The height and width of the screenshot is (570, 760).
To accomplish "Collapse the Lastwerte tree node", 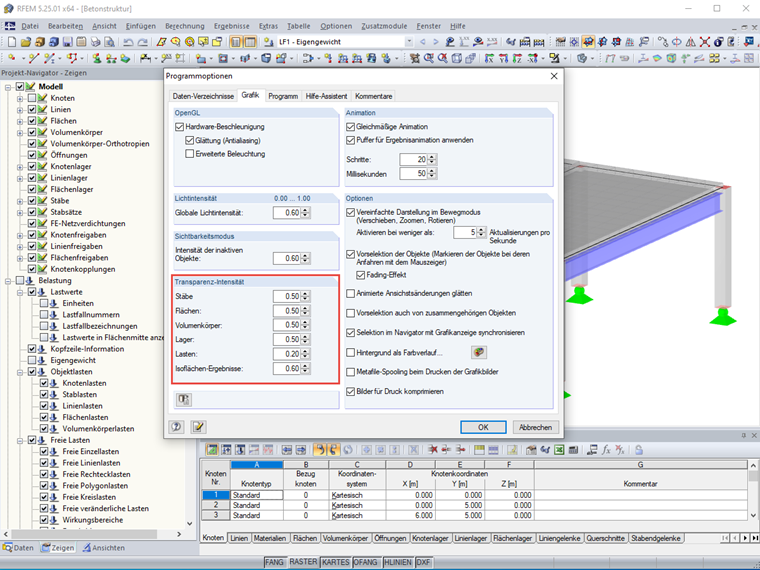I will point(20,292).
